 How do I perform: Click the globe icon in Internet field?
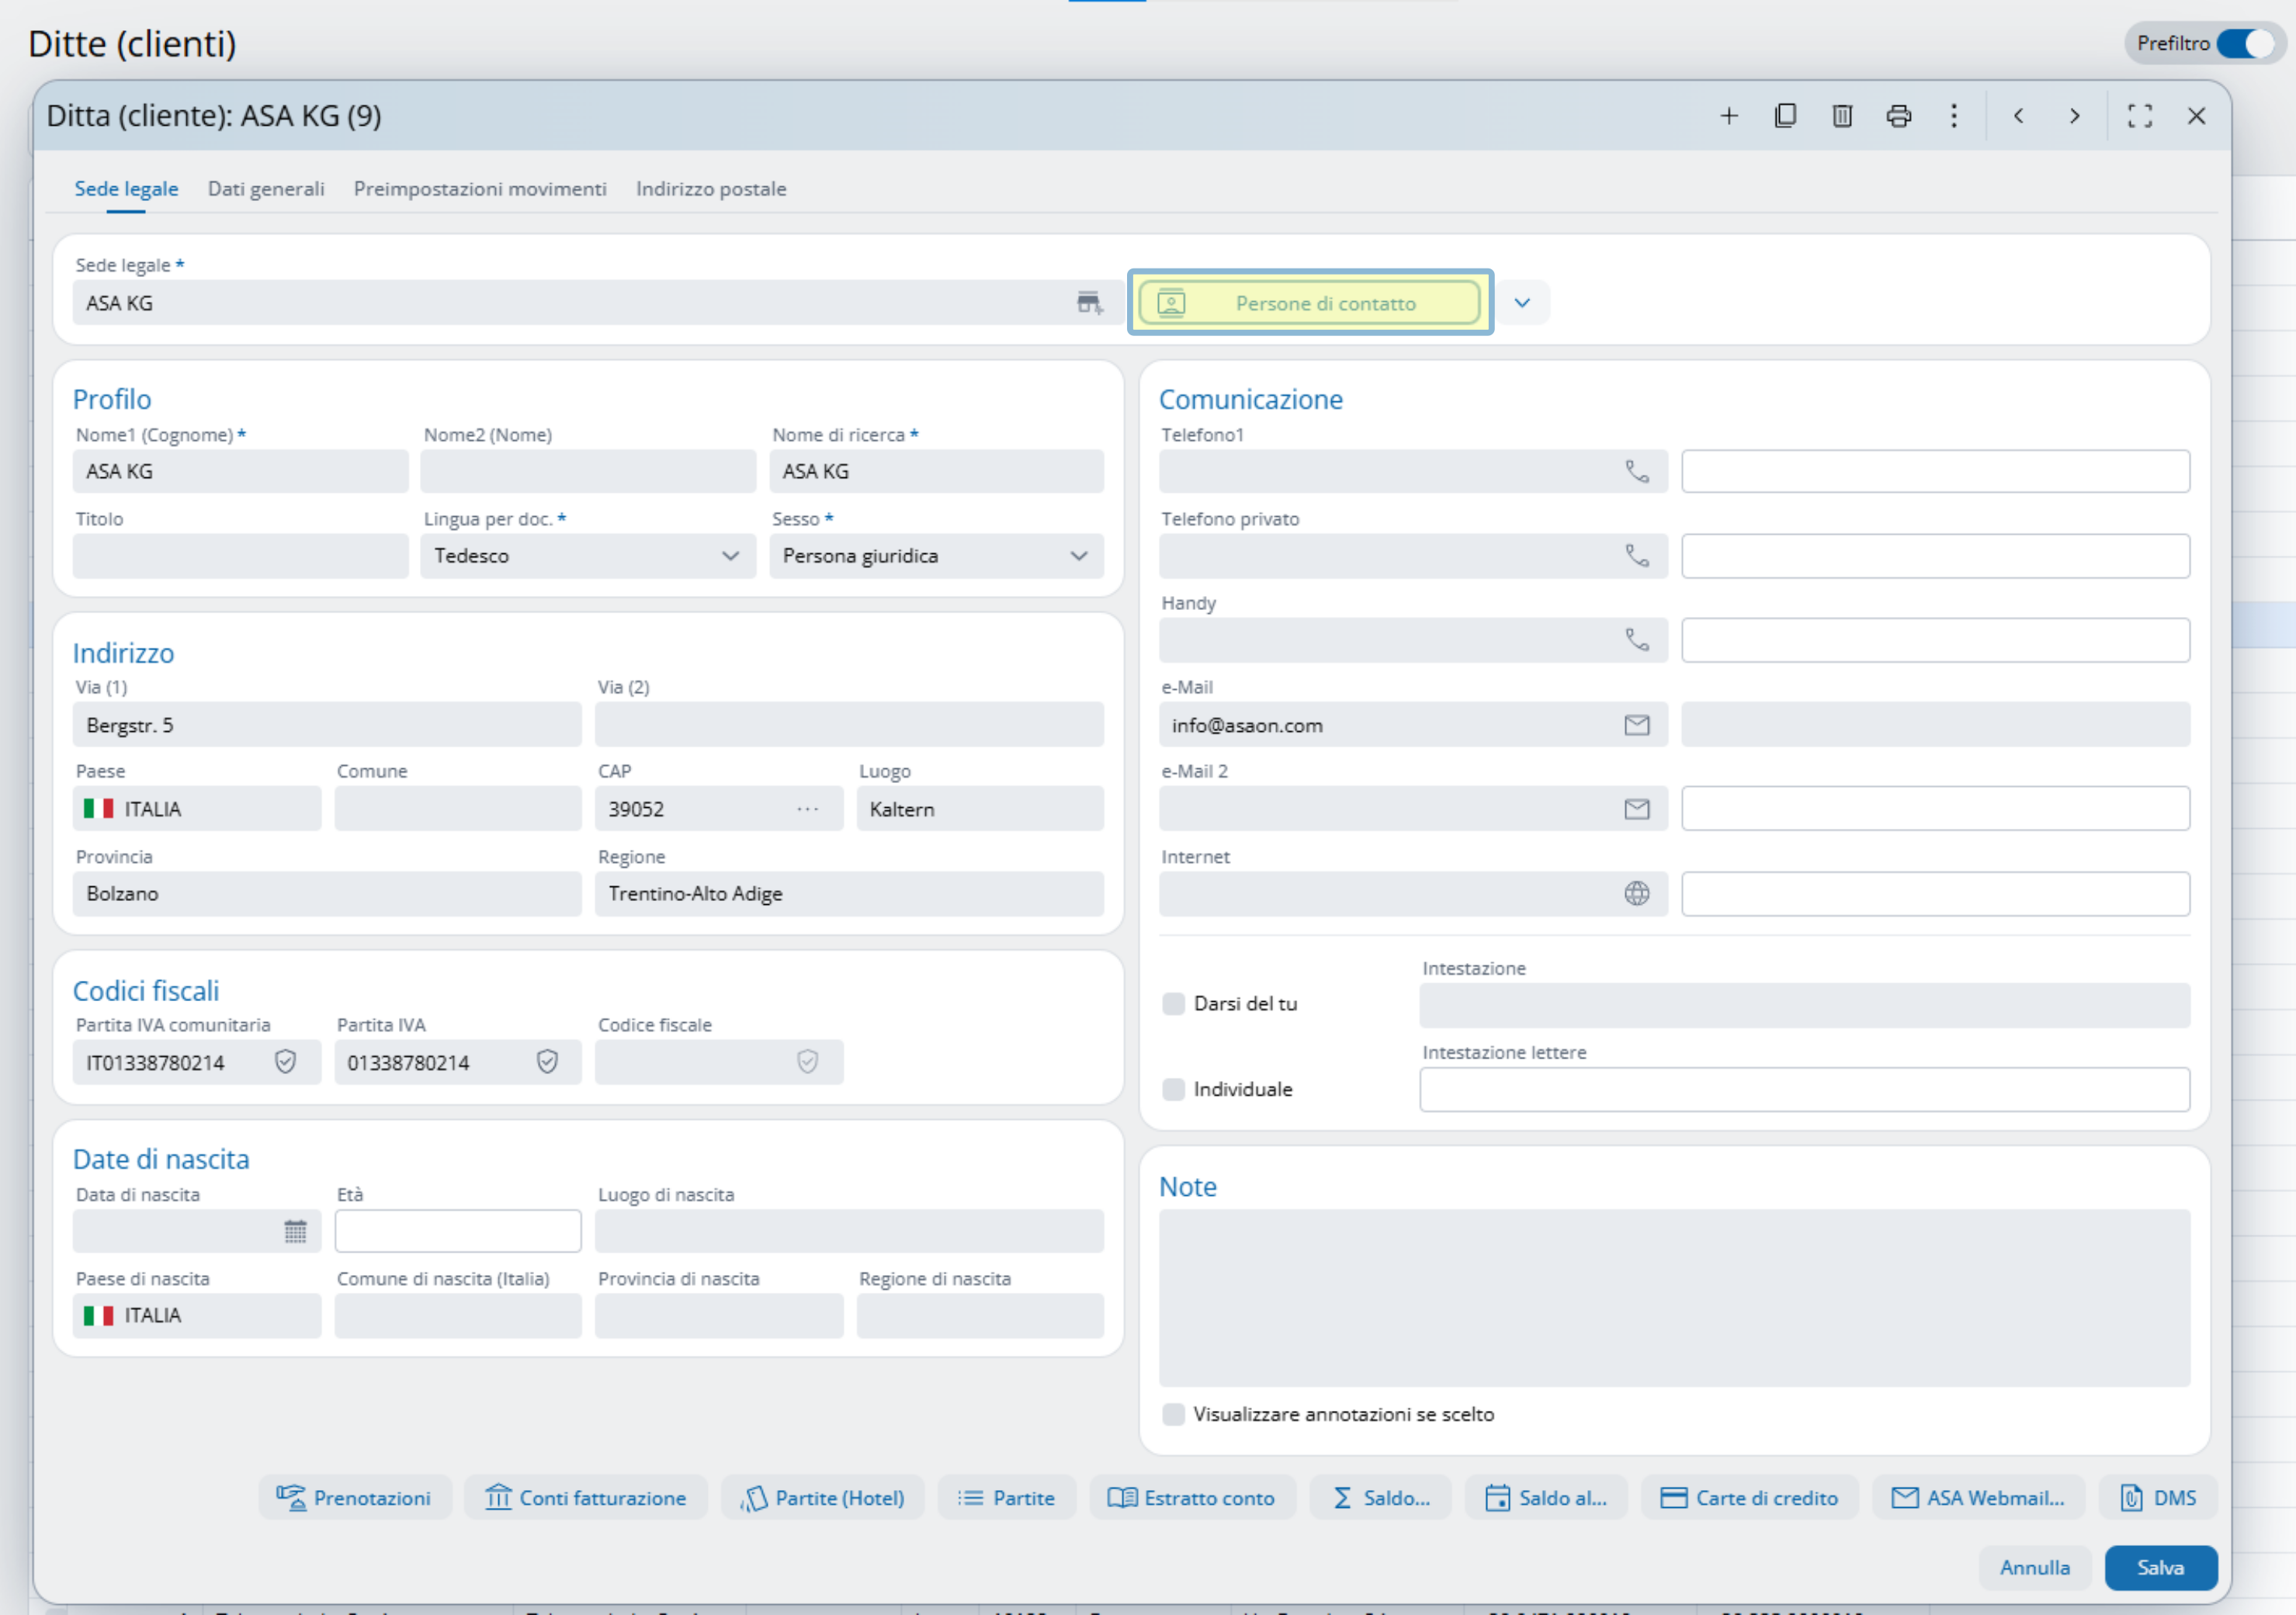1636,893
